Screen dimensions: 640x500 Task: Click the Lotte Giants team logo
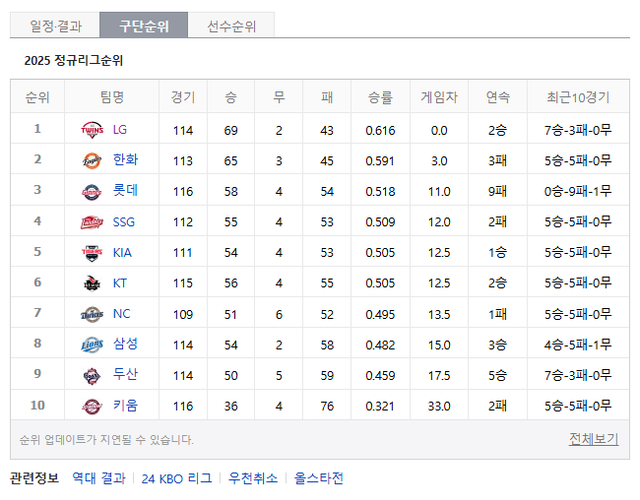(x=92, y=191)
